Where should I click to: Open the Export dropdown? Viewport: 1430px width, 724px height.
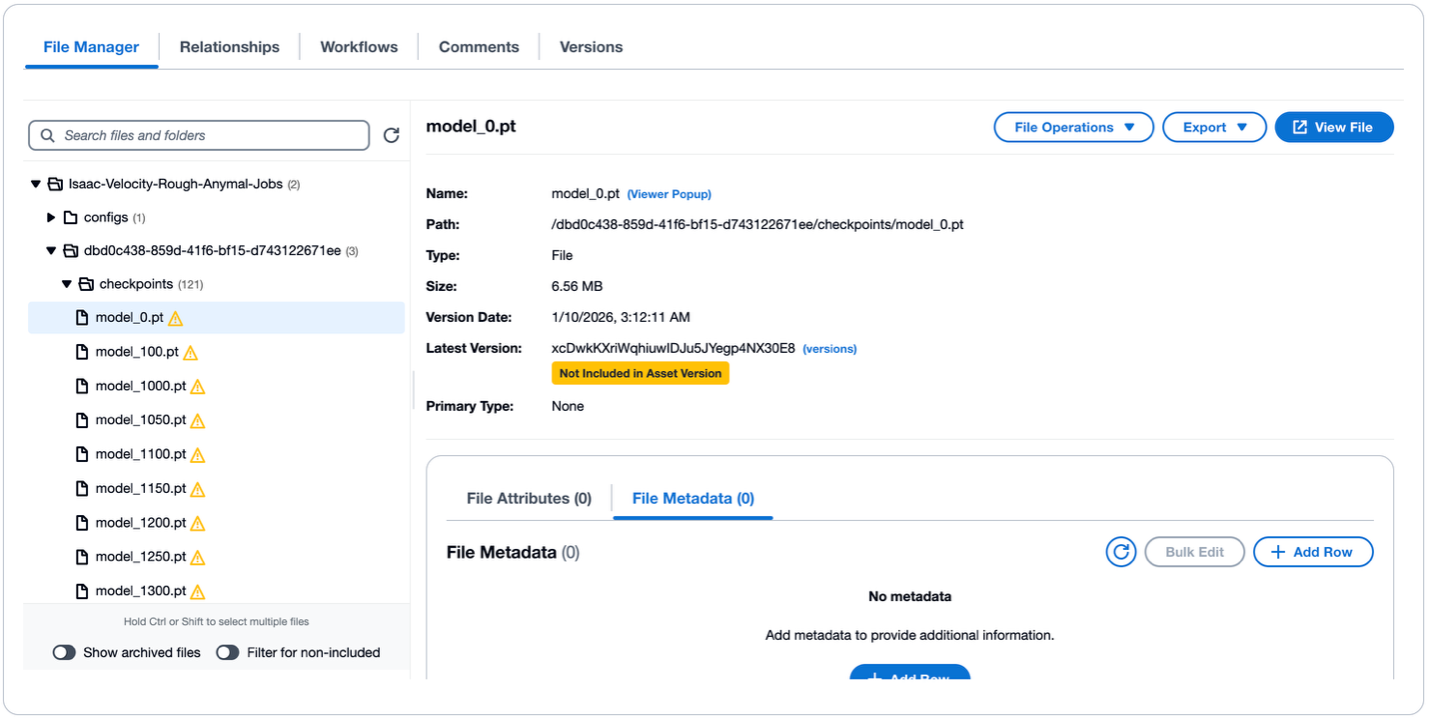[x=1214, y=127]
